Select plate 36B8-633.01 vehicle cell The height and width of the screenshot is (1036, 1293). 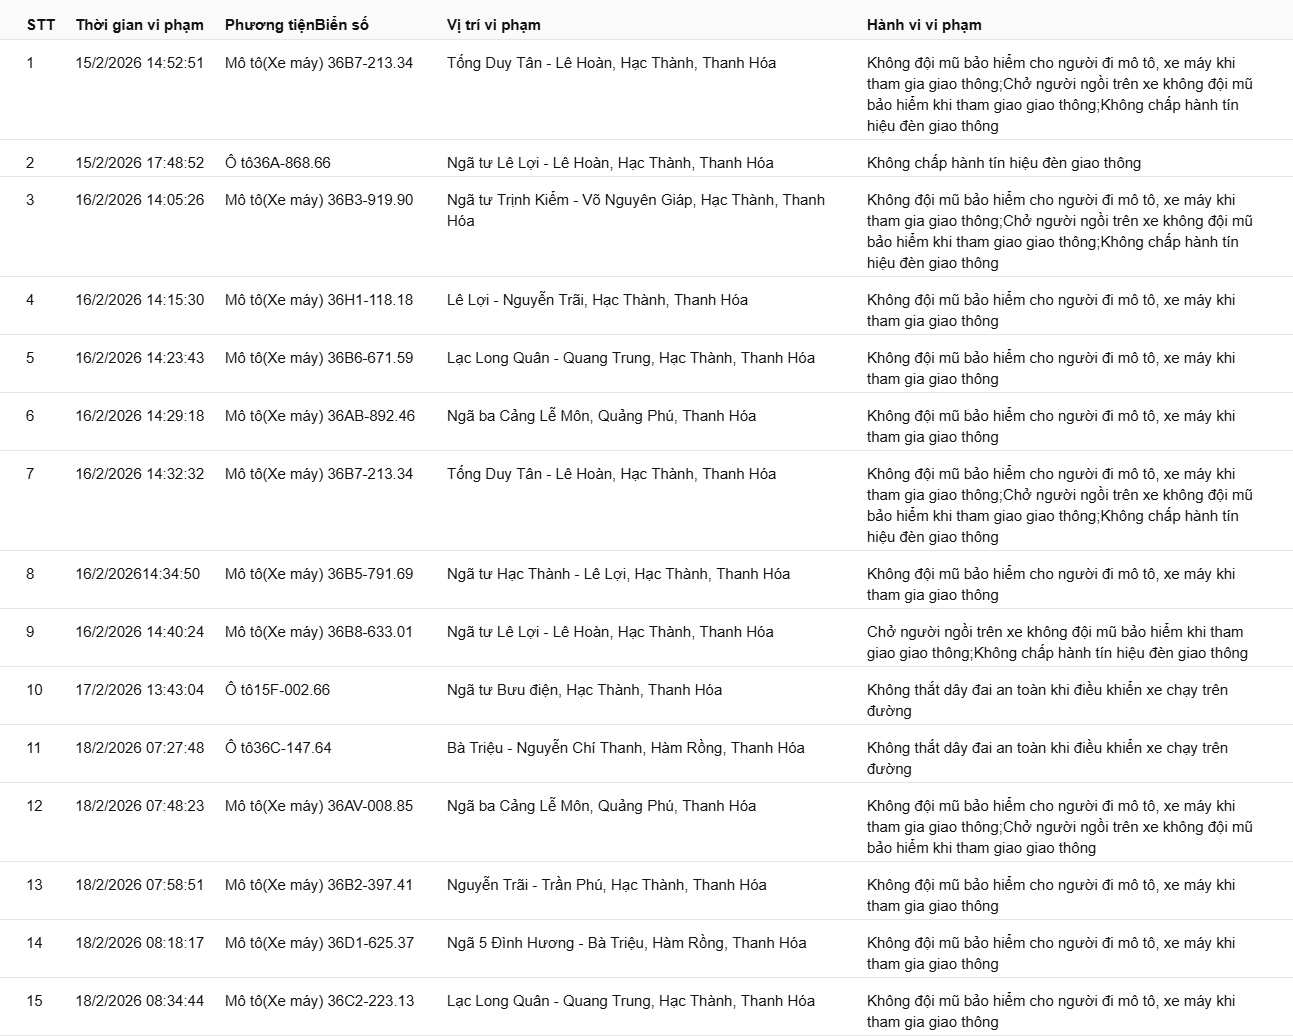pos(319,632)
